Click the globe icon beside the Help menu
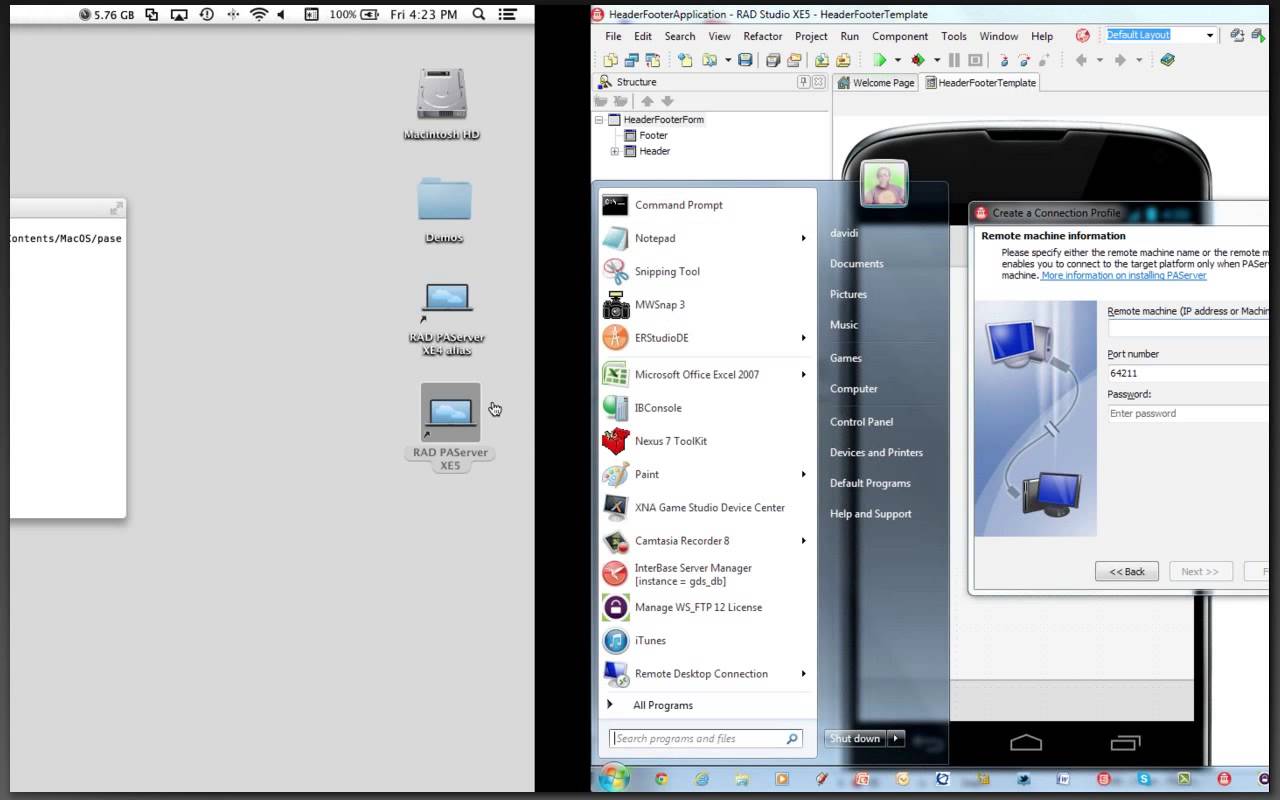1280x800 pixels. pyautogui.click(x=1082, y=35)
